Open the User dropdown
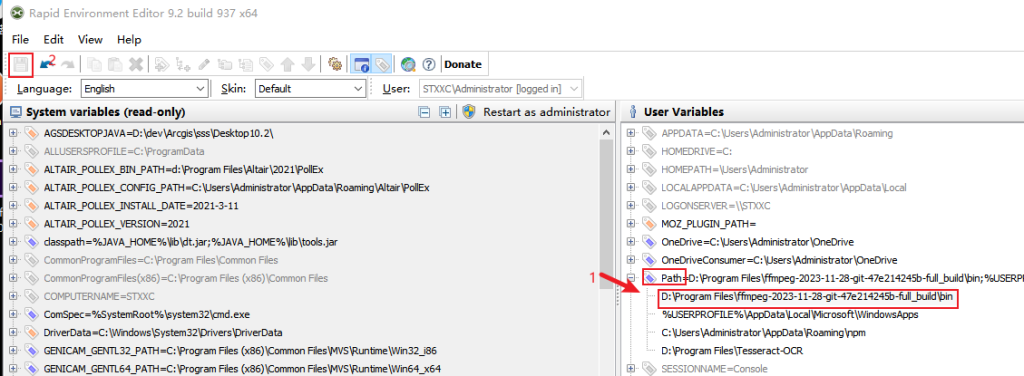1024x376 pixels. tap(500, 88)
